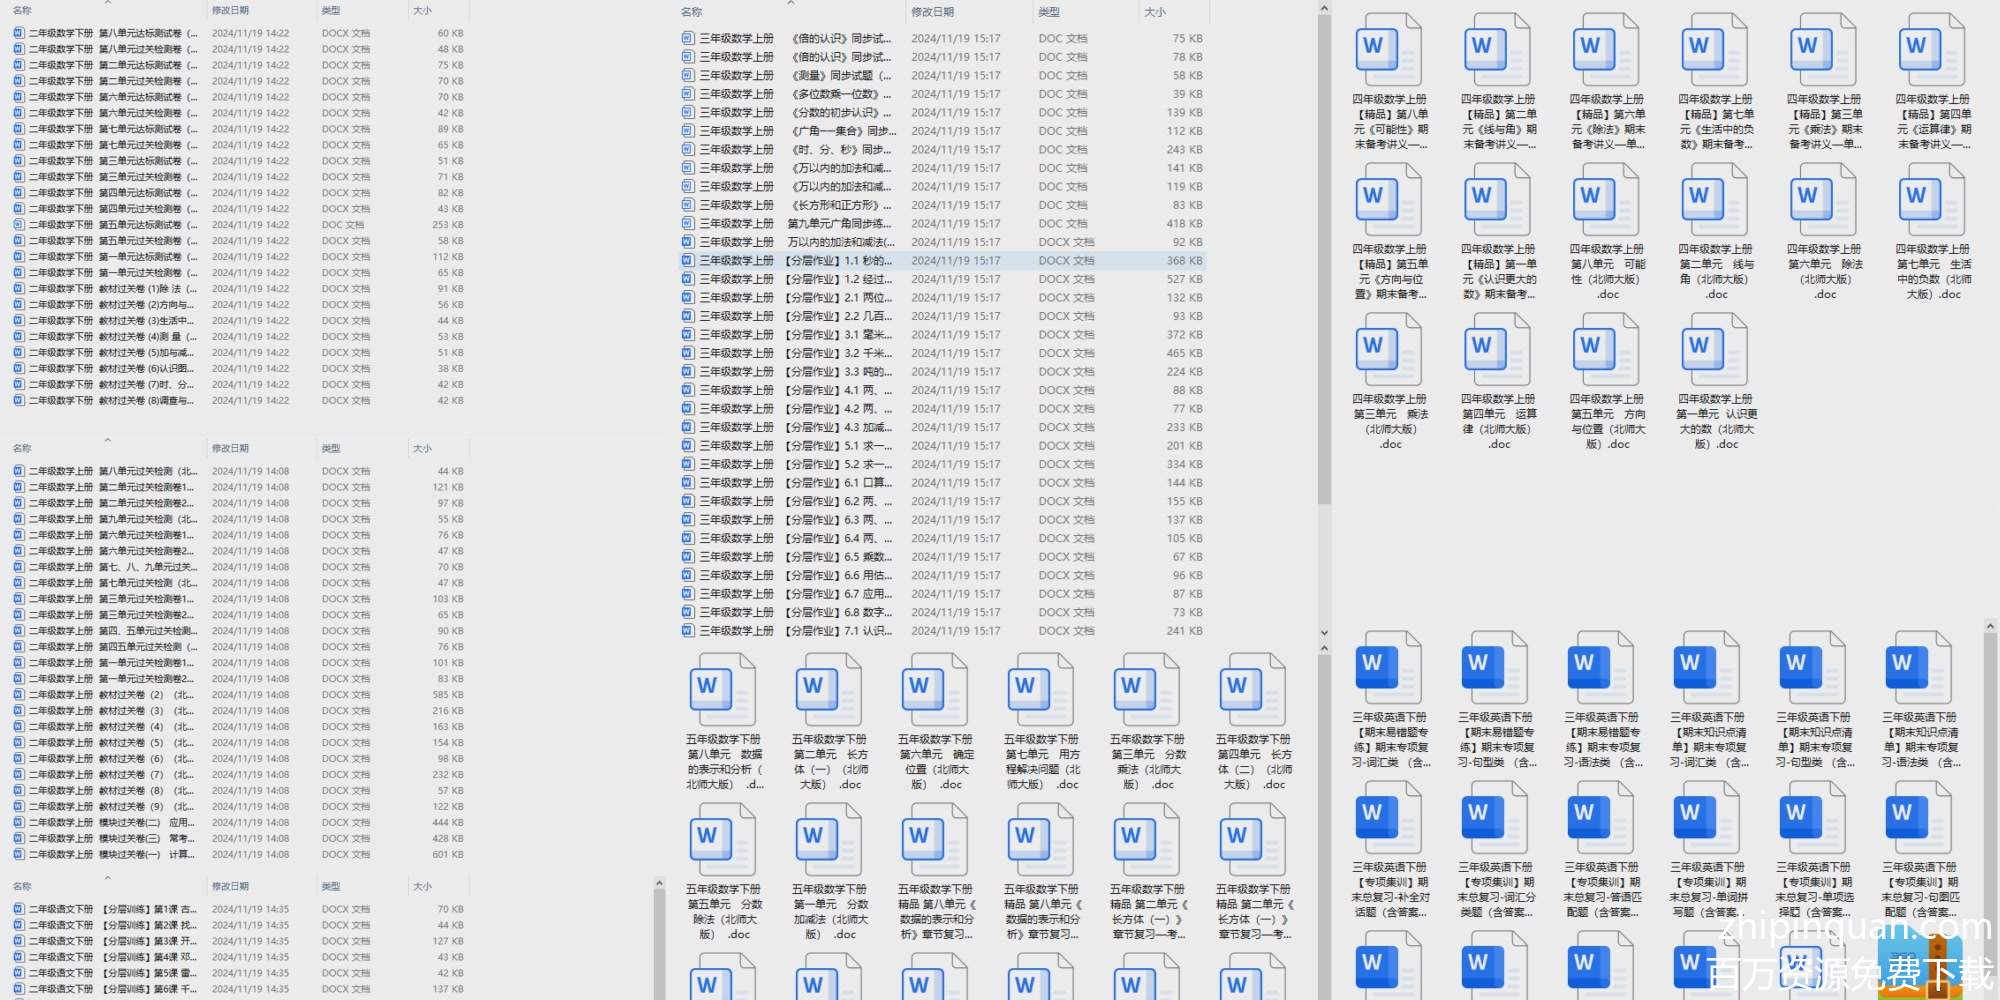
Task: Open 四年级数学上册 第八单元《可能性》Word file icon
Action: click(x=1390, y=50)
